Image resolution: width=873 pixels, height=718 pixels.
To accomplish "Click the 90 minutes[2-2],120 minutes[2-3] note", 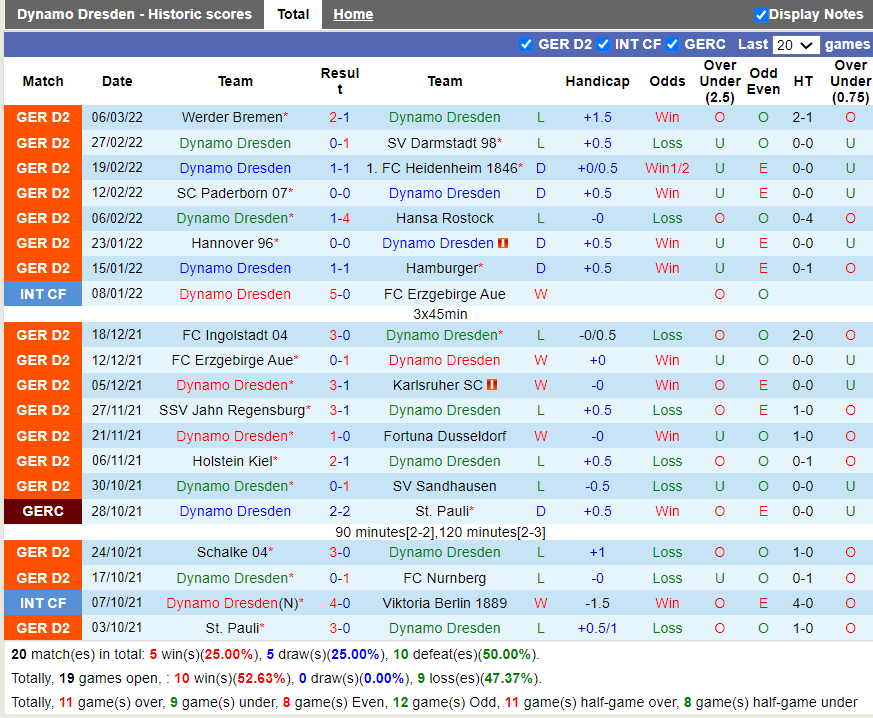I will tap(440, 532).
